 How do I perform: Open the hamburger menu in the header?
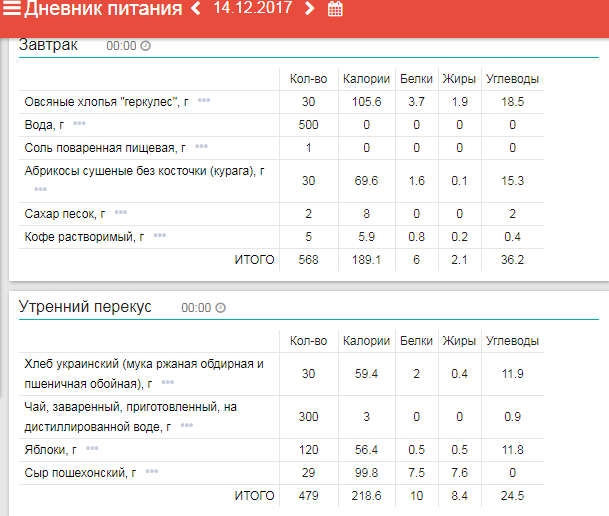pos(11,10)
